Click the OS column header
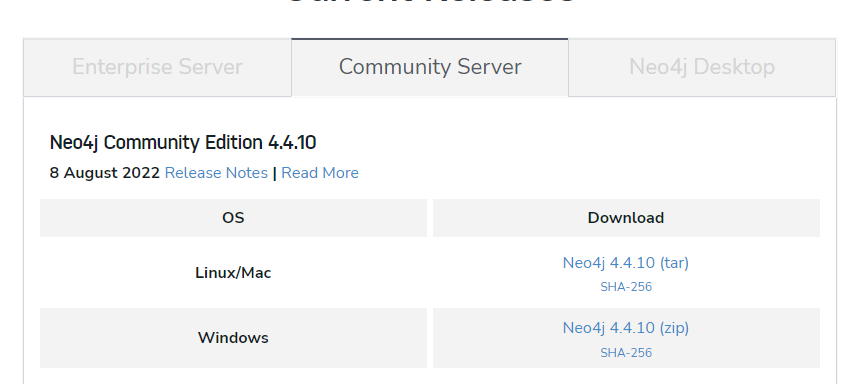 pyautogui.click(x=233, y=218)
